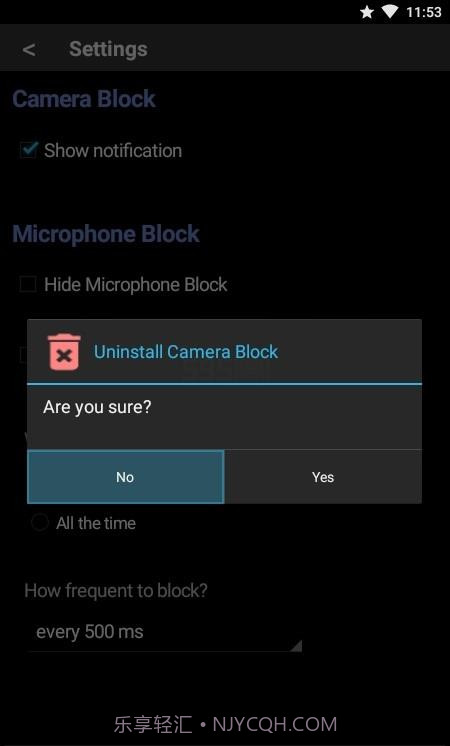The height and width of the screenshot is (746, 450).
Task: Confirm uninstall by choosing Yes
Action: pos(323,477)
